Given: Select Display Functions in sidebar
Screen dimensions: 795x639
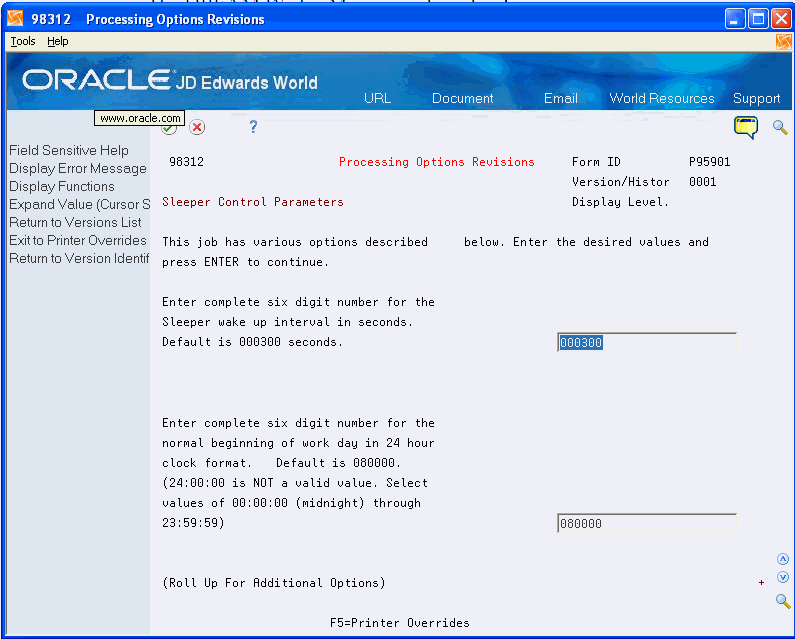Looking at the screenshot, I should 62,186.
